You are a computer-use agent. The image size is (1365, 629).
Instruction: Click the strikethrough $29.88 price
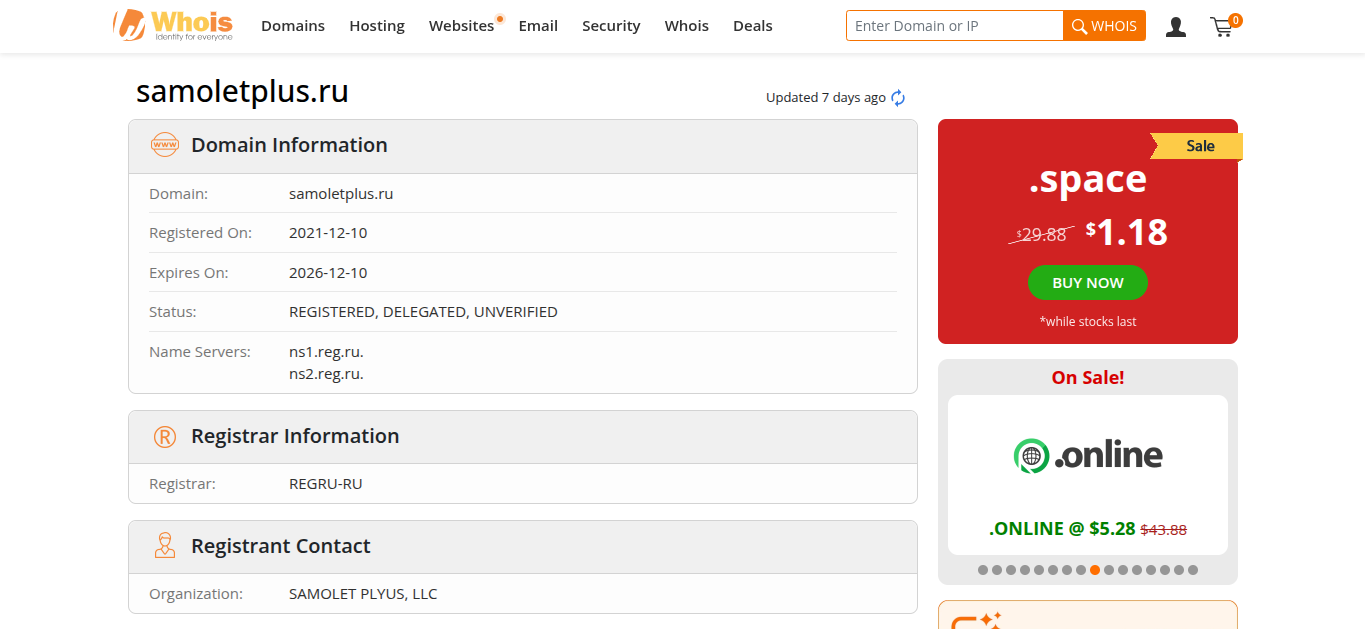1041,235
